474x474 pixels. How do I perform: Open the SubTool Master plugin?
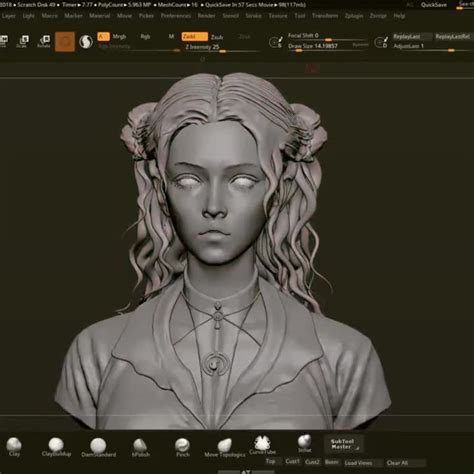click(343, 444)
